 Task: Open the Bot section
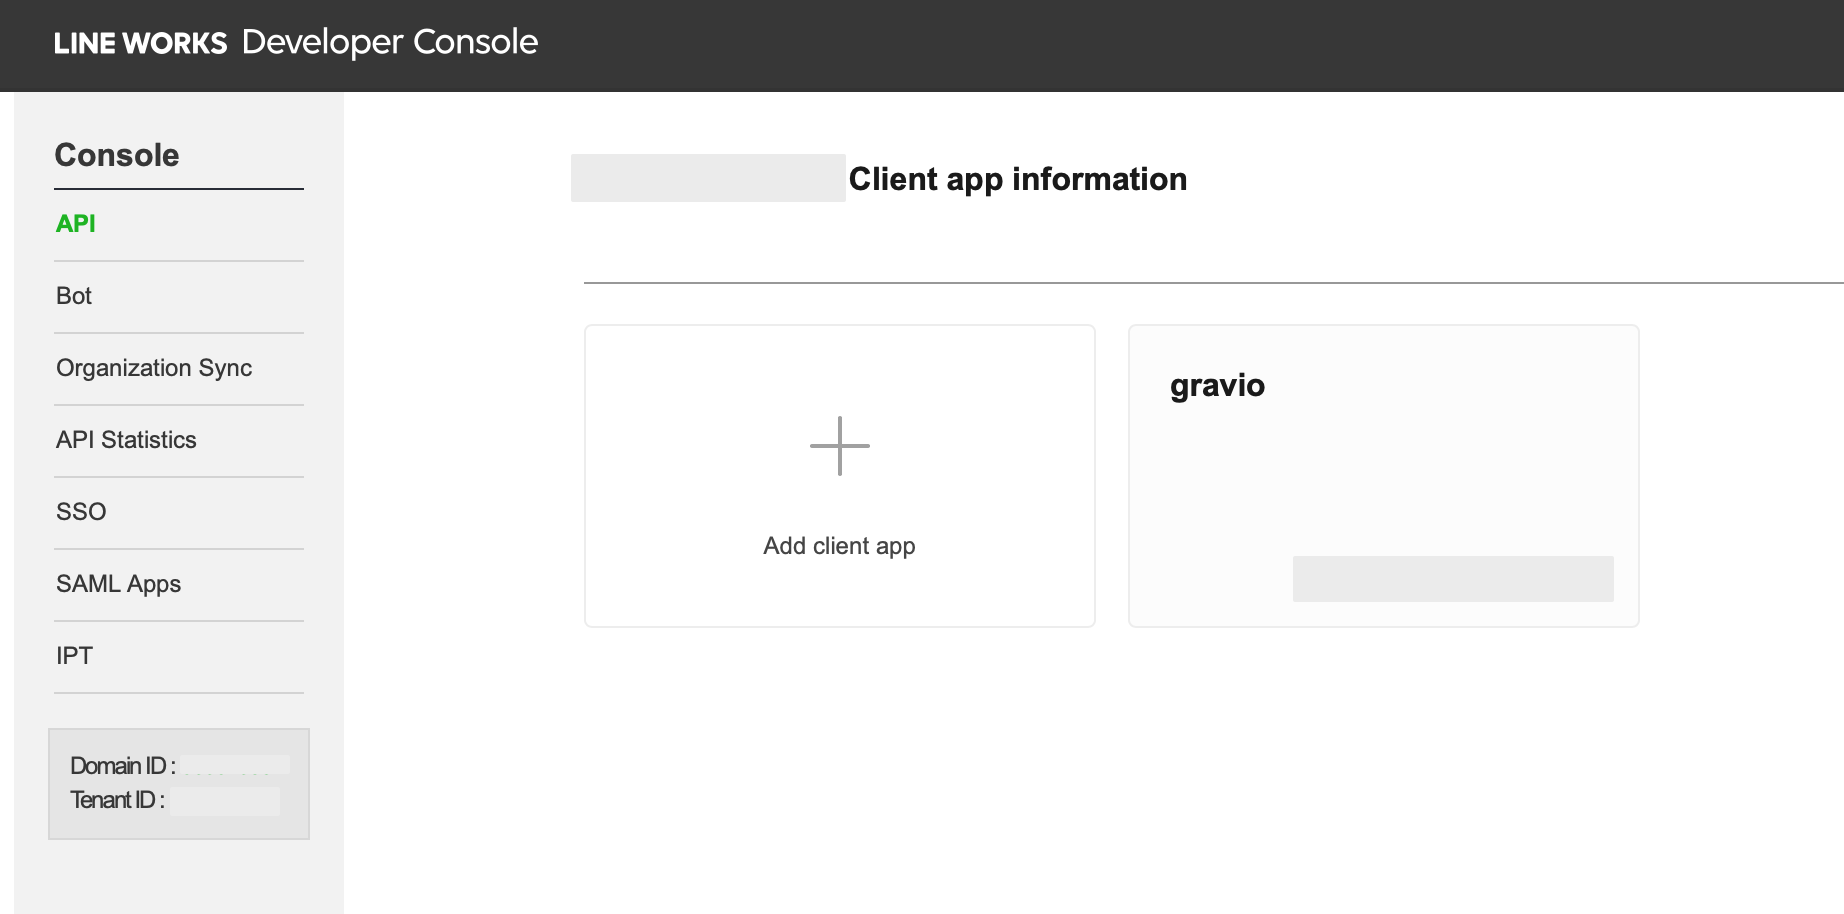tap(74, 296)
